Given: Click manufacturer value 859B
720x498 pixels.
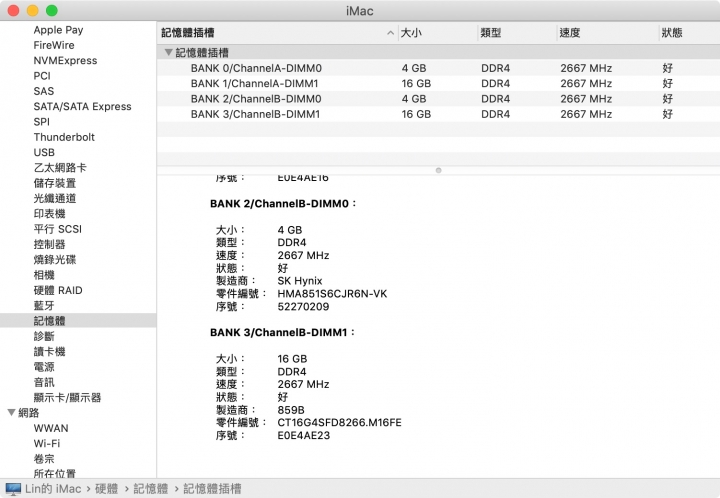Looking at the screenshot, I should click(291, 410).
